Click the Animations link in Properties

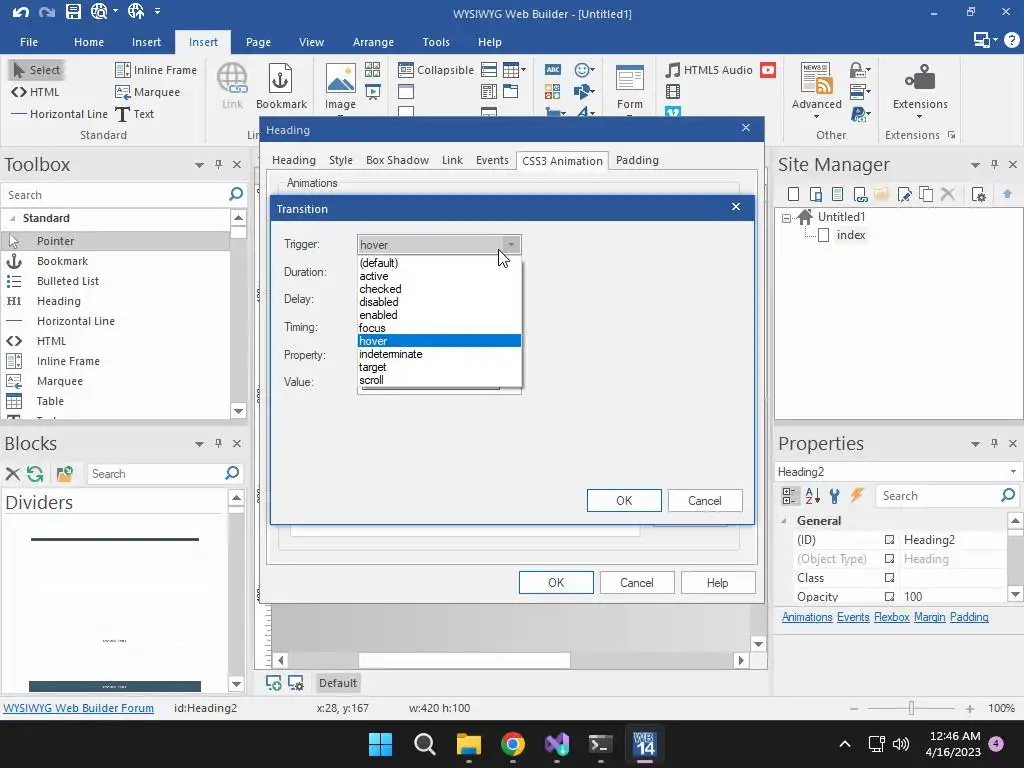pos(807,617)
